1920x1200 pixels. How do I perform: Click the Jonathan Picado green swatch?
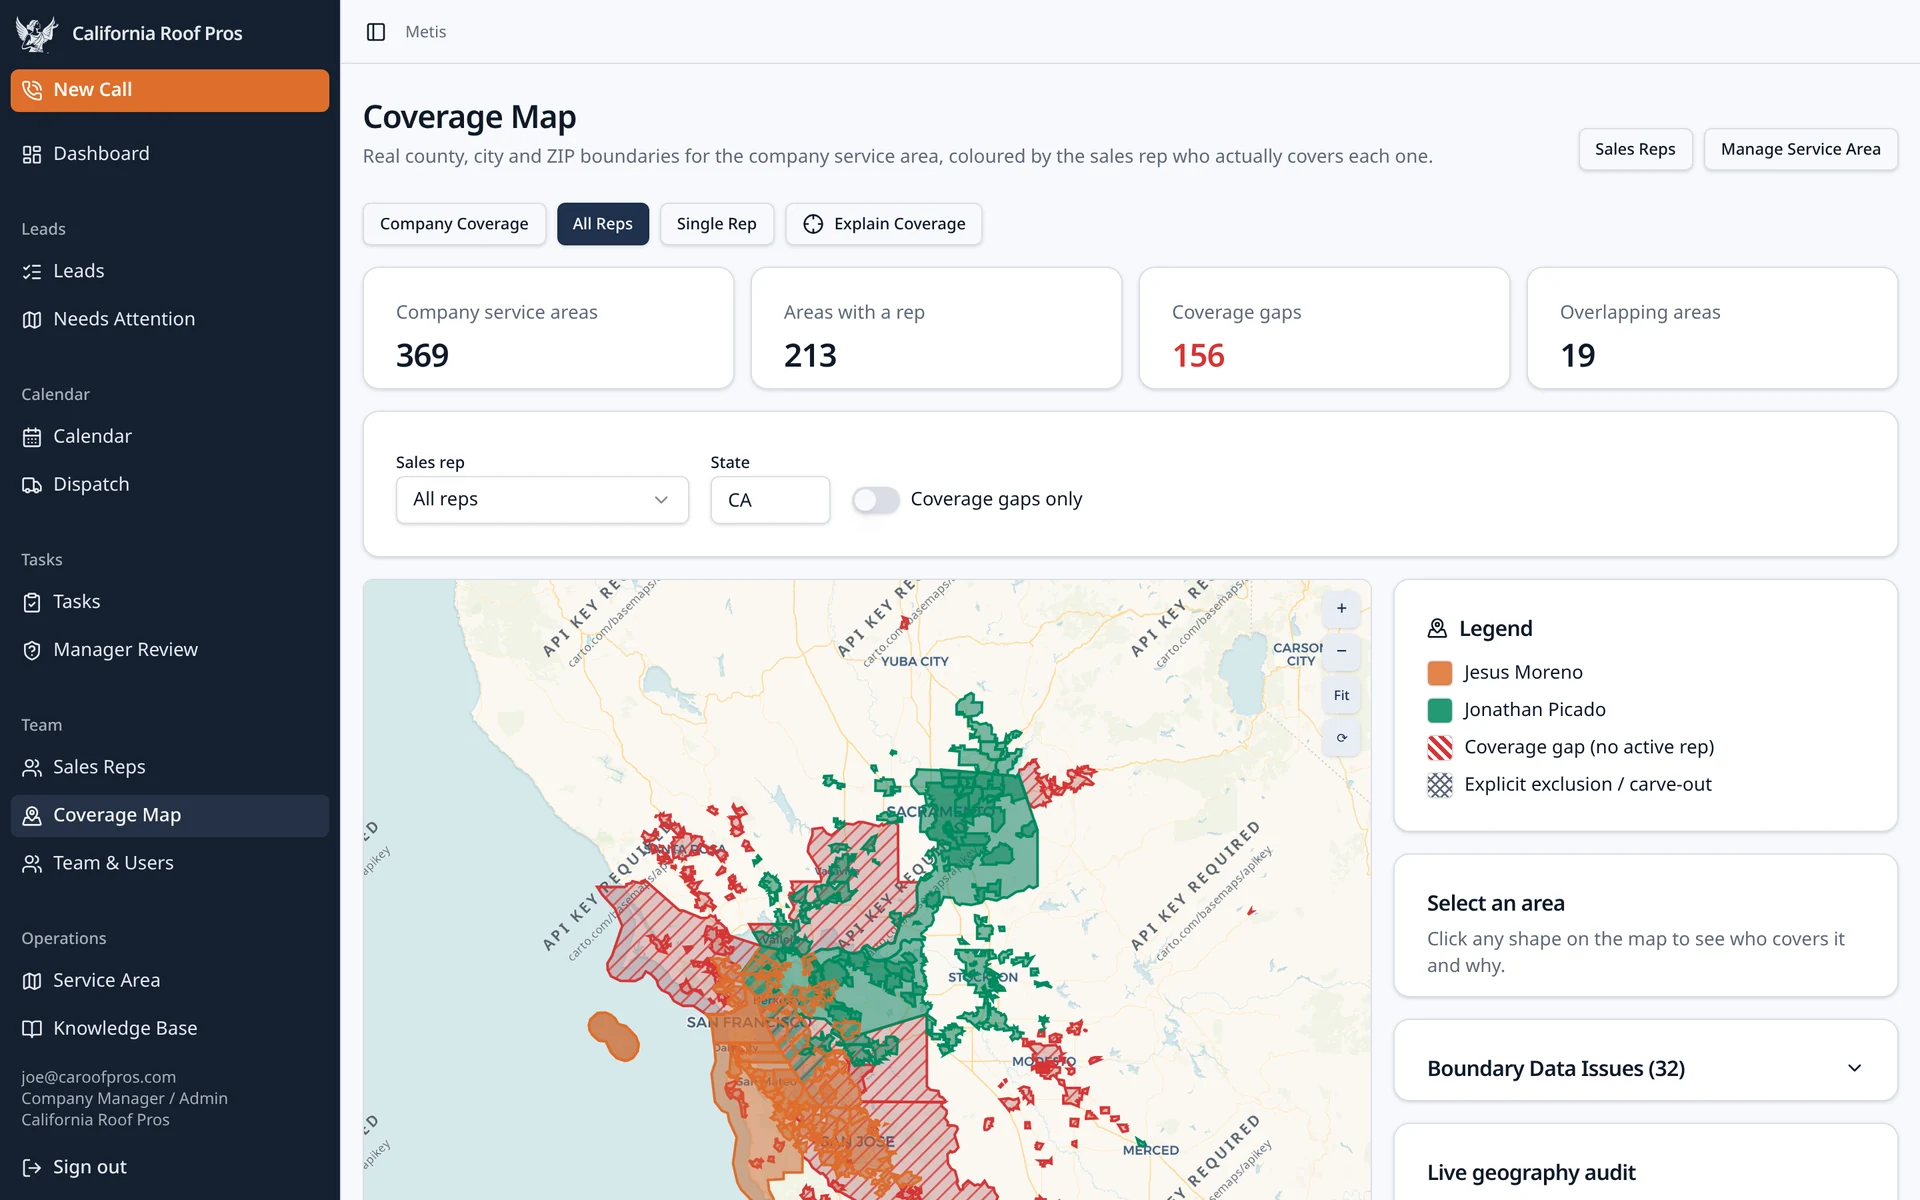tap(1440, 710)
